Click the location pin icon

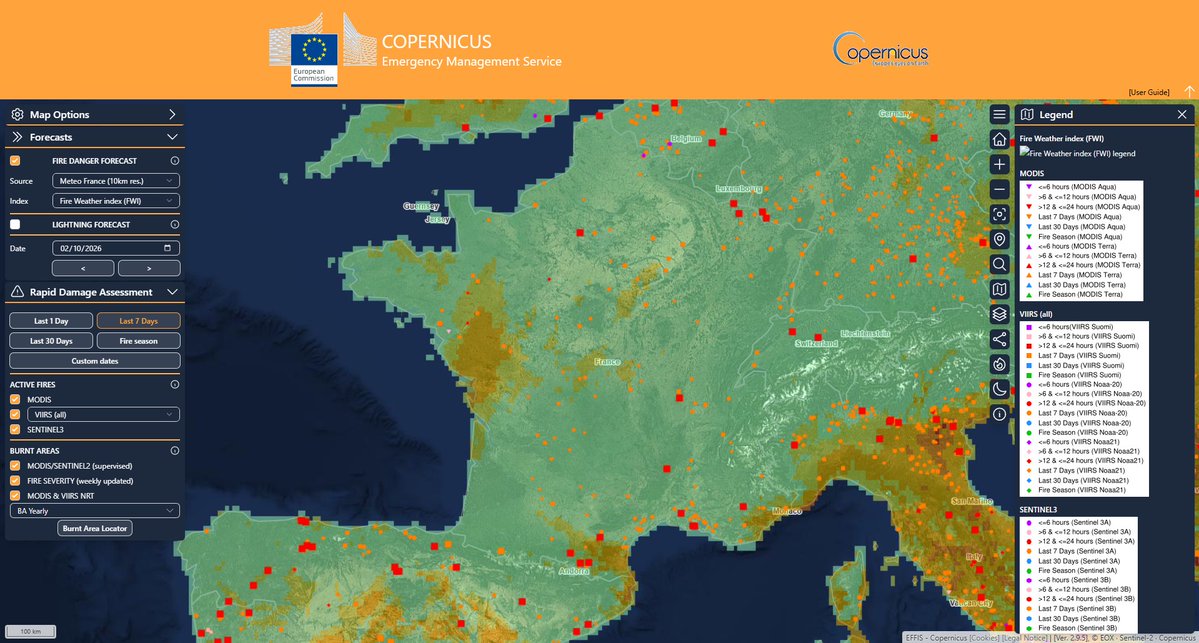pyautogui.click(x=999, y=239)
